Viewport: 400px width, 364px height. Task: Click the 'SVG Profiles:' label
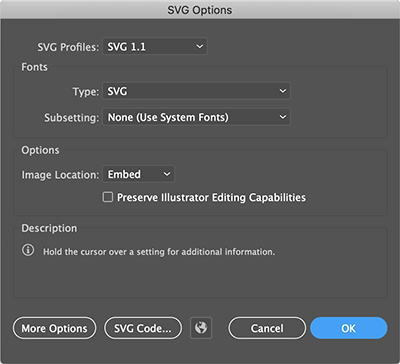68,47
